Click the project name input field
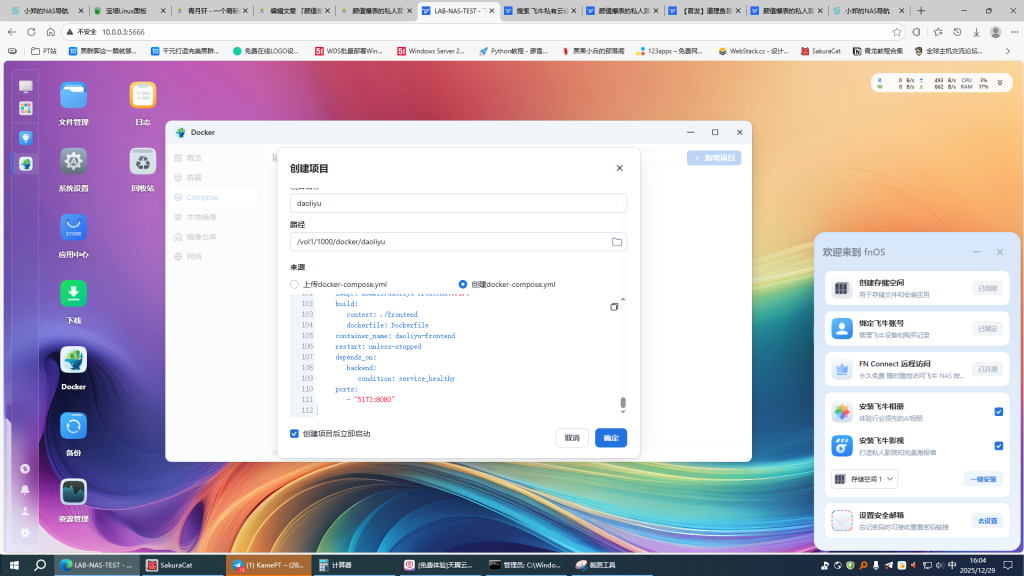This screenshot has height=576, width=1024. click(458, 203)
